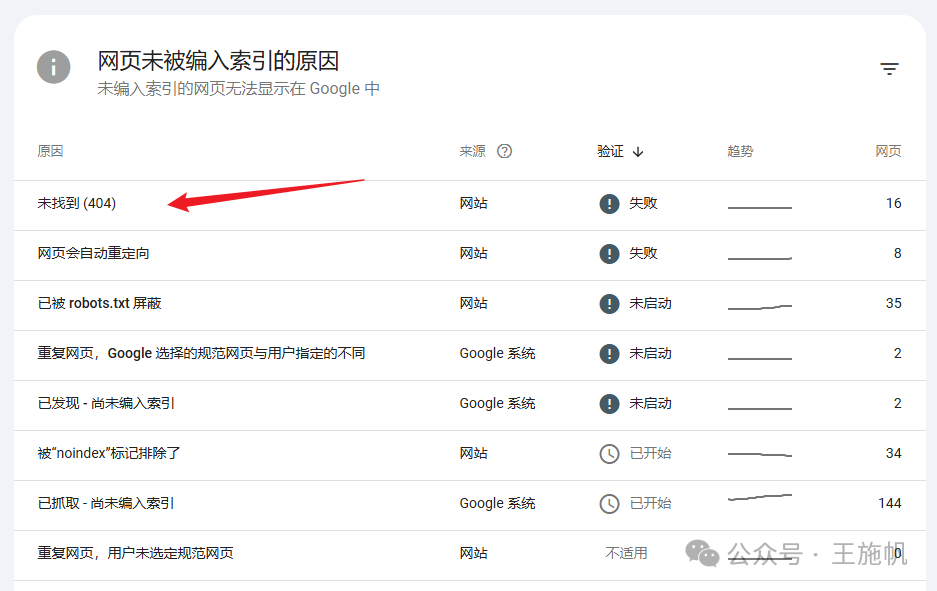Viewport: 937px width, 591px height.
Task: Click failed status icon in 网页会自动重定向 row
Action: (609, 254)
